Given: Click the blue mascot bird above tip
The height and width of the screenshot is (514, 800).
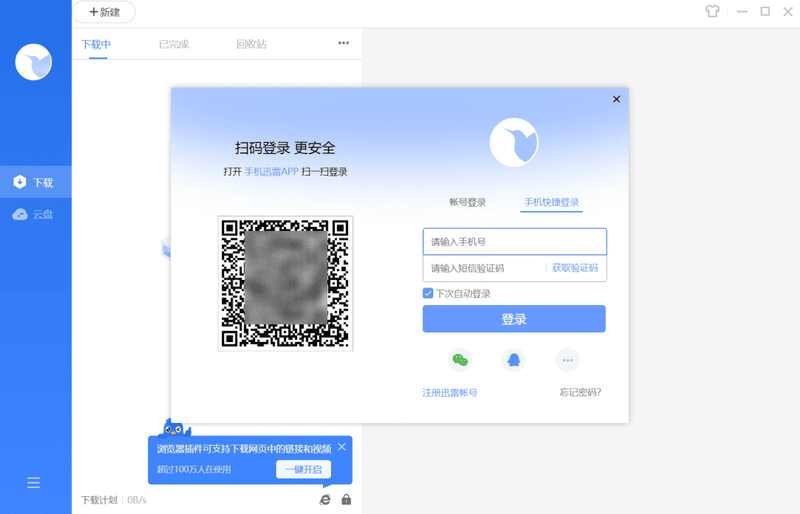Looking at the screenshot, I should 174,428.
